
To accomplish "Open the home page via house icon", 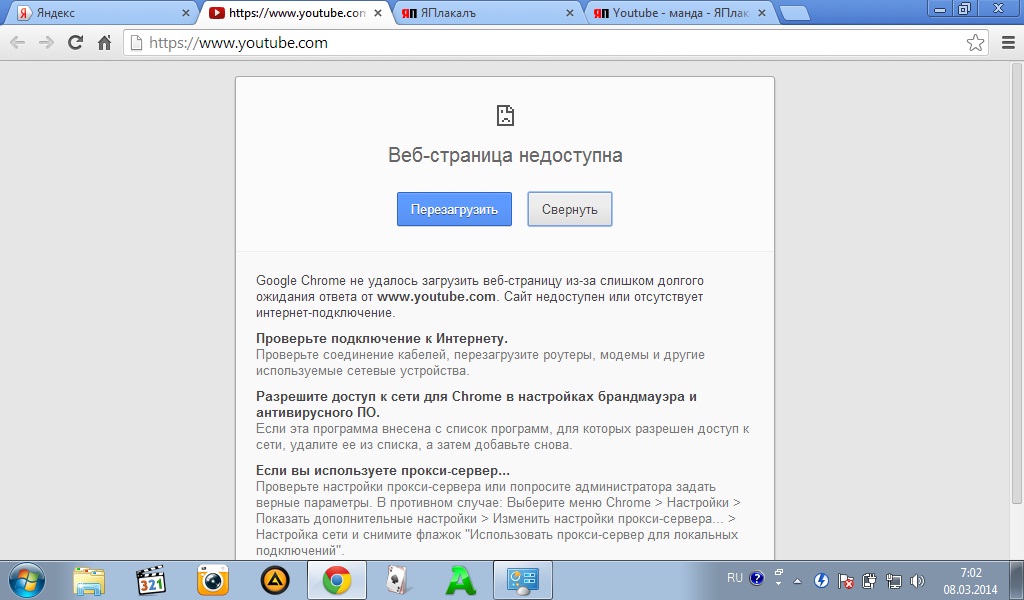I will [x=104, y=43].
